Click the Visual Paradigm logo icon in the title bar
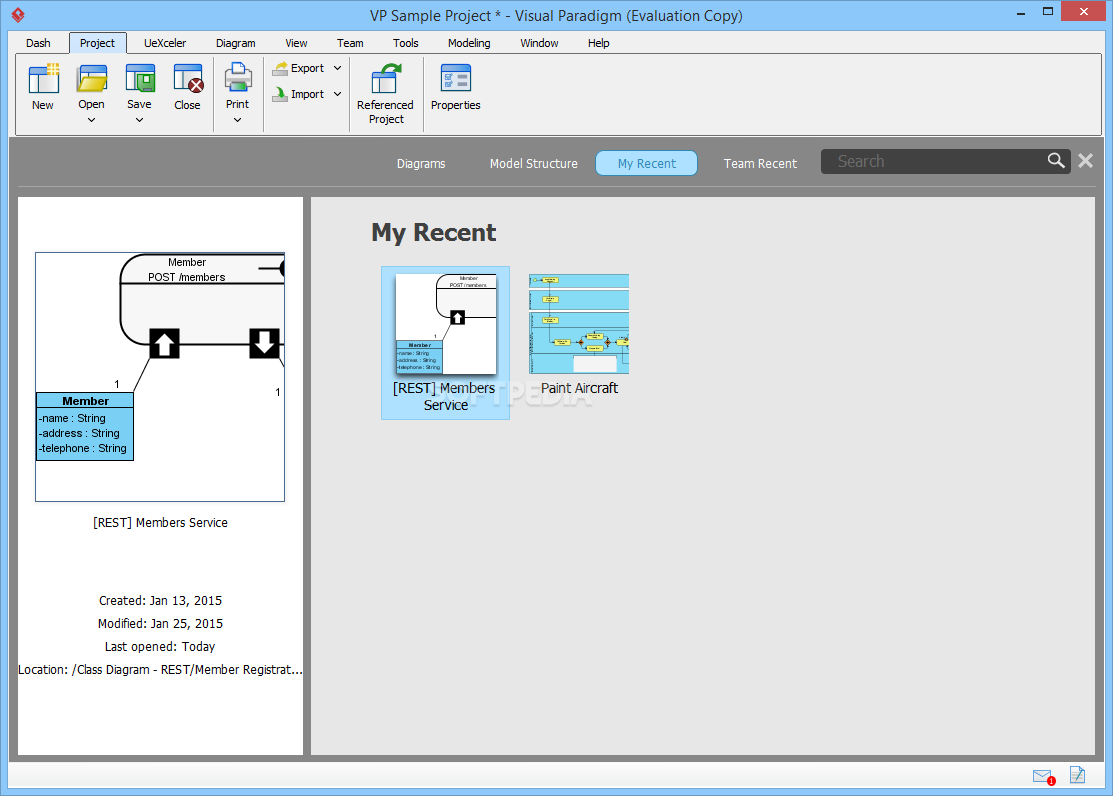Image resolution: width=1113 pixels, height=796 pixels. pos(18,14)
